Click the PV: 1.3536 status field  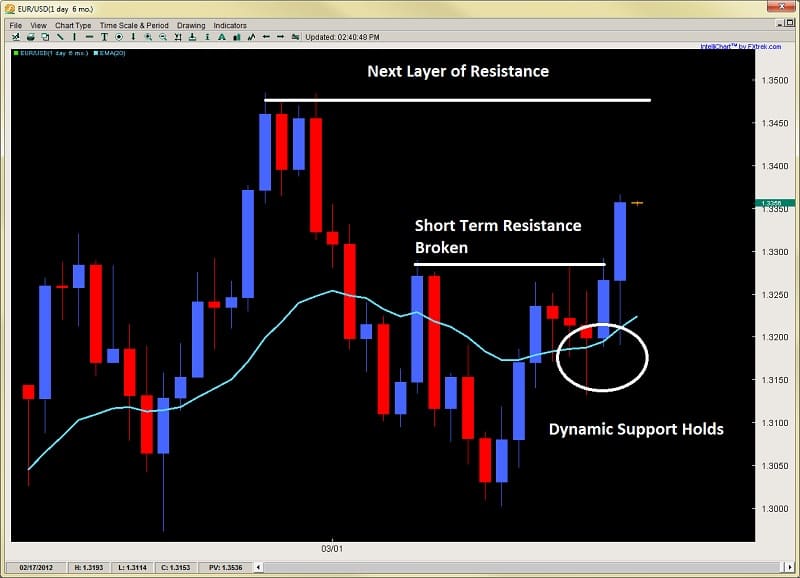click(x=226, y=567)
